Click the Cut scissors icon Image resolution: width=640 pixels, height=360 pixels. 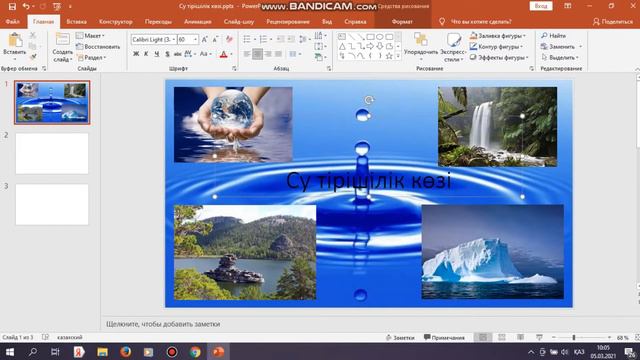click(33, 36)
